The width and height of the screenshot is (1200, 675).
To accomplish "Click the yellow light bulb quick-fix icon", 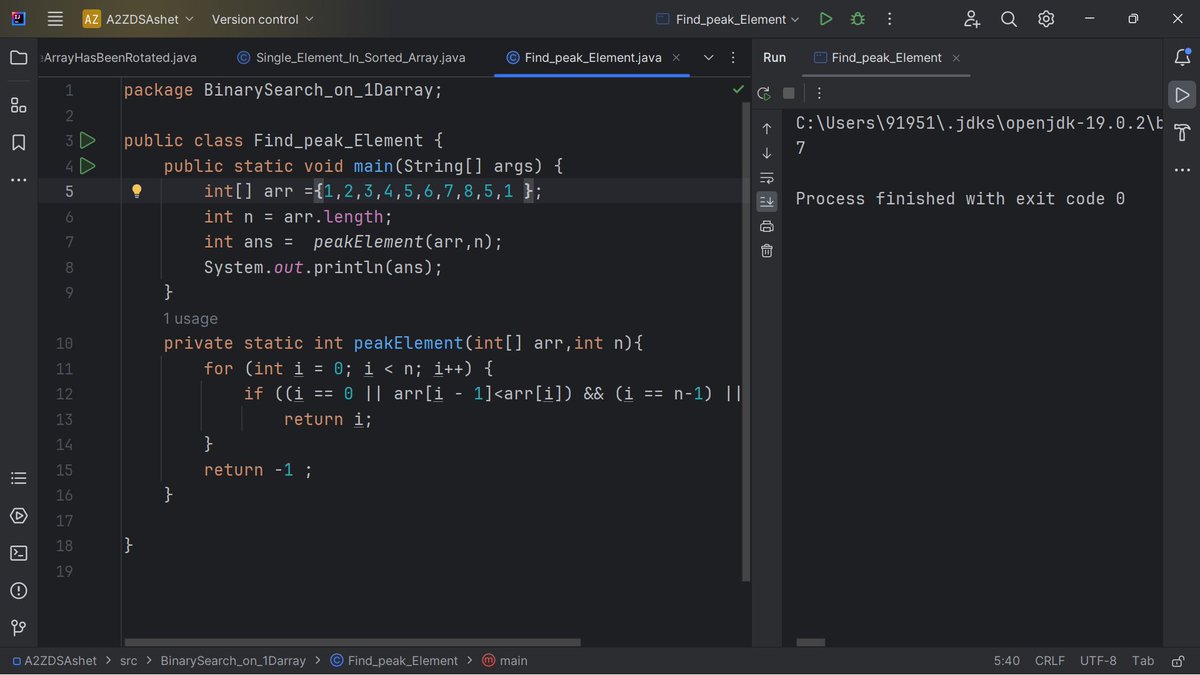I will [137, 191].
